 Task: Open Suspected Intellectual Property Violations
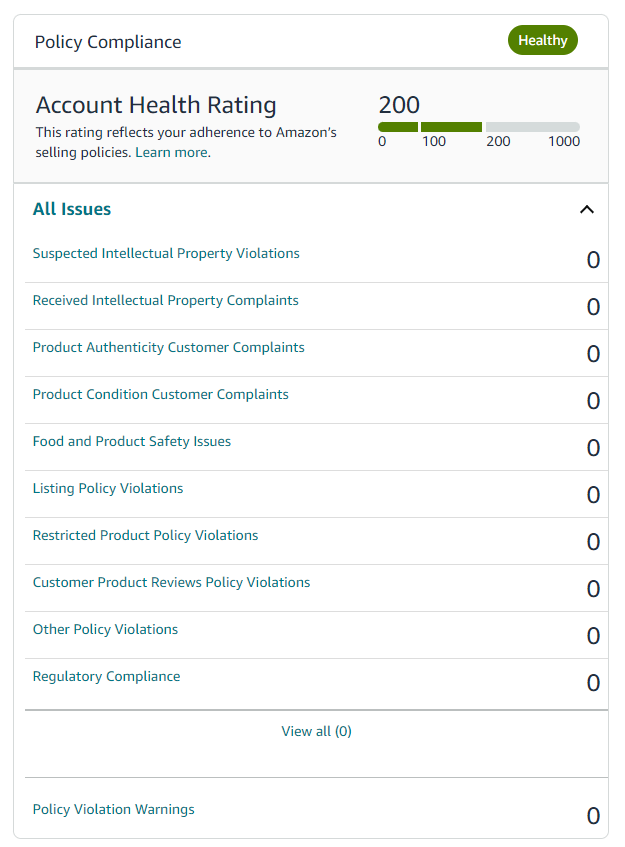(166, 253)
